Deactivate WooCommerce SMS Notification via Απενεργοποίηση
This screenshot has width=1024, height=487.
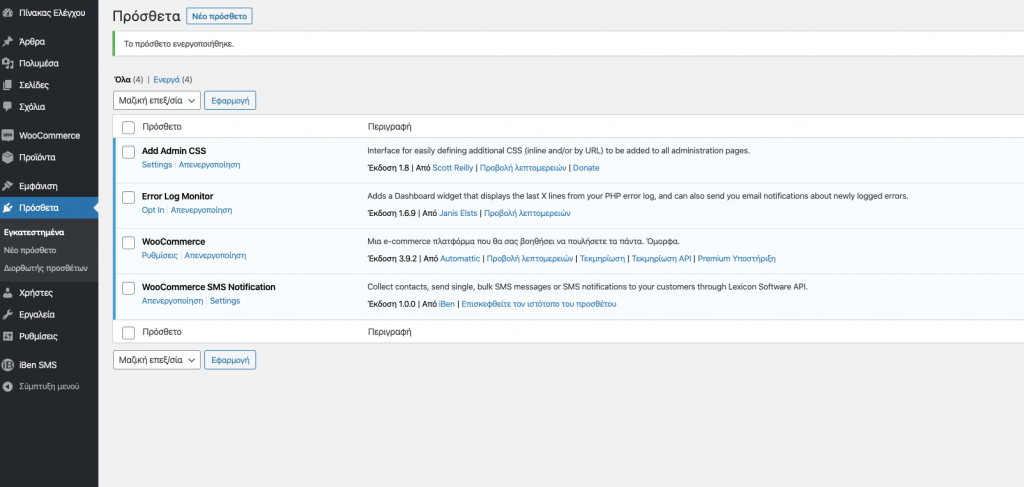coord(172,301)
